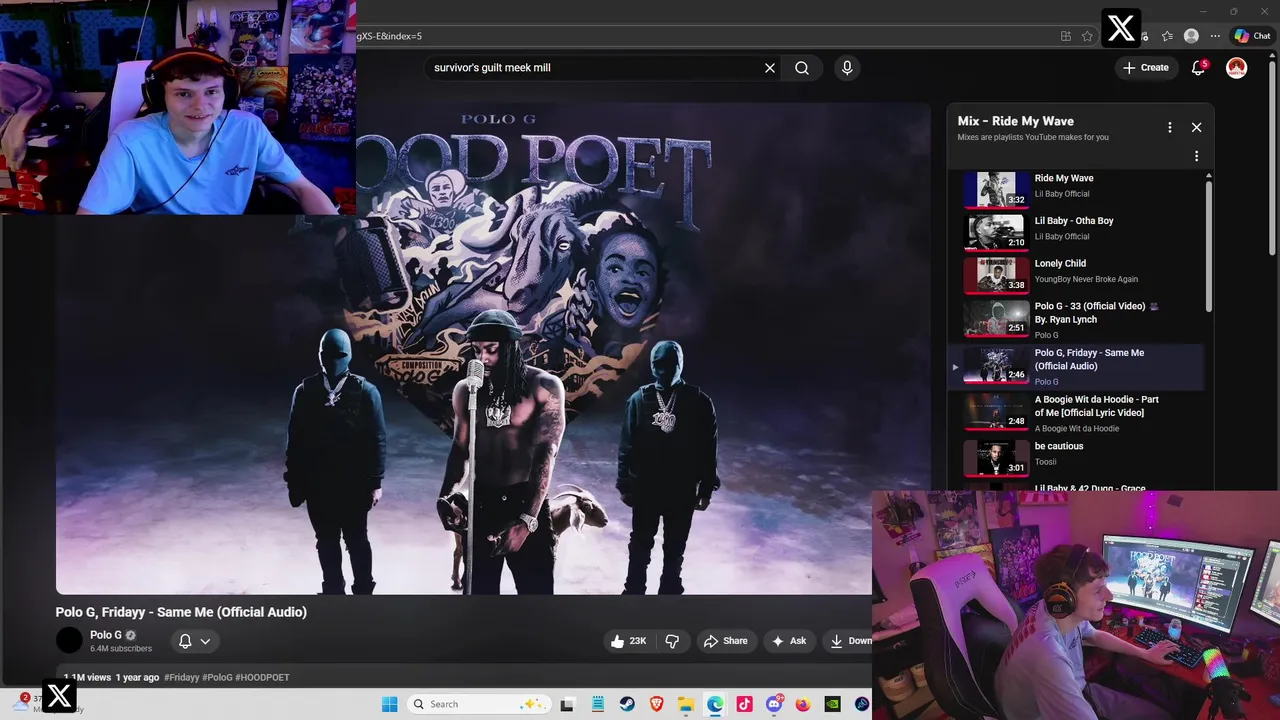Click the #HOODPOET hashtag
The height and width of the screenshot is (720, 1280).
pyautogui.click(x=262, y=677)
